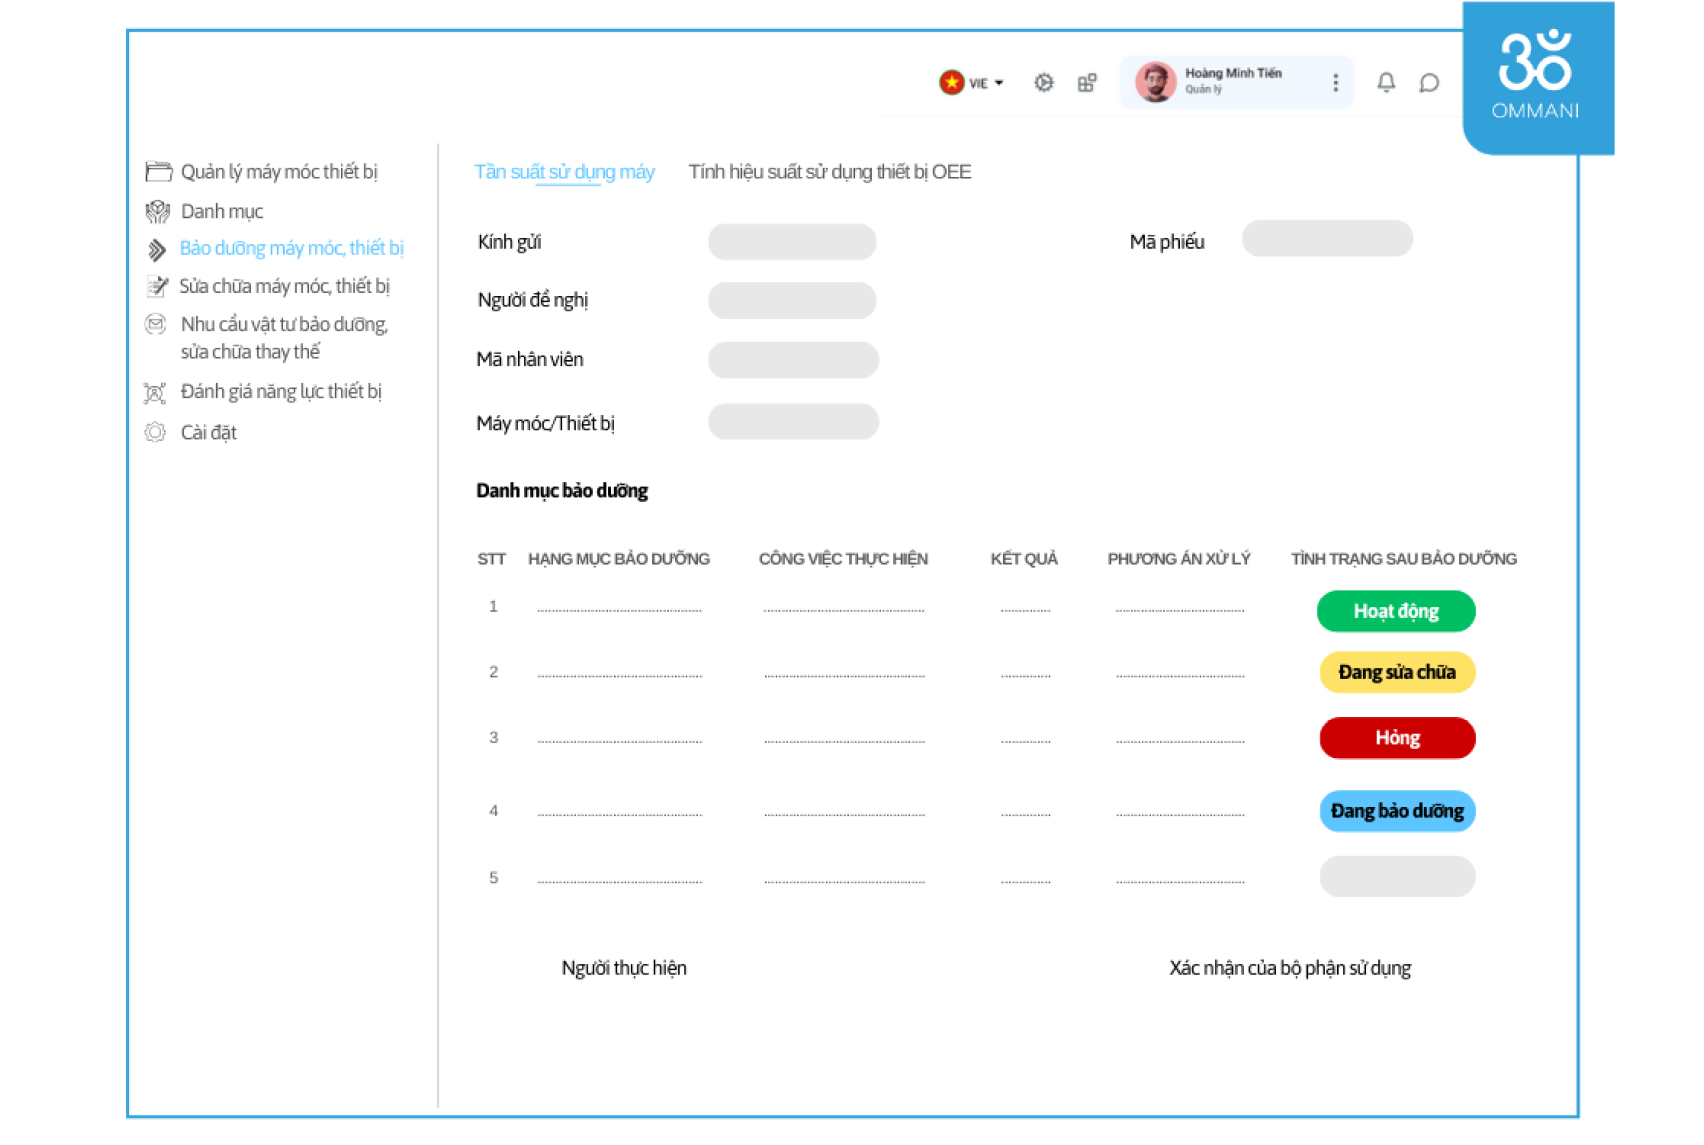The image size is (1704, 1145).
Task: Switch to Tính hiệu suất OEE tab
Action: tap(829, 172)
